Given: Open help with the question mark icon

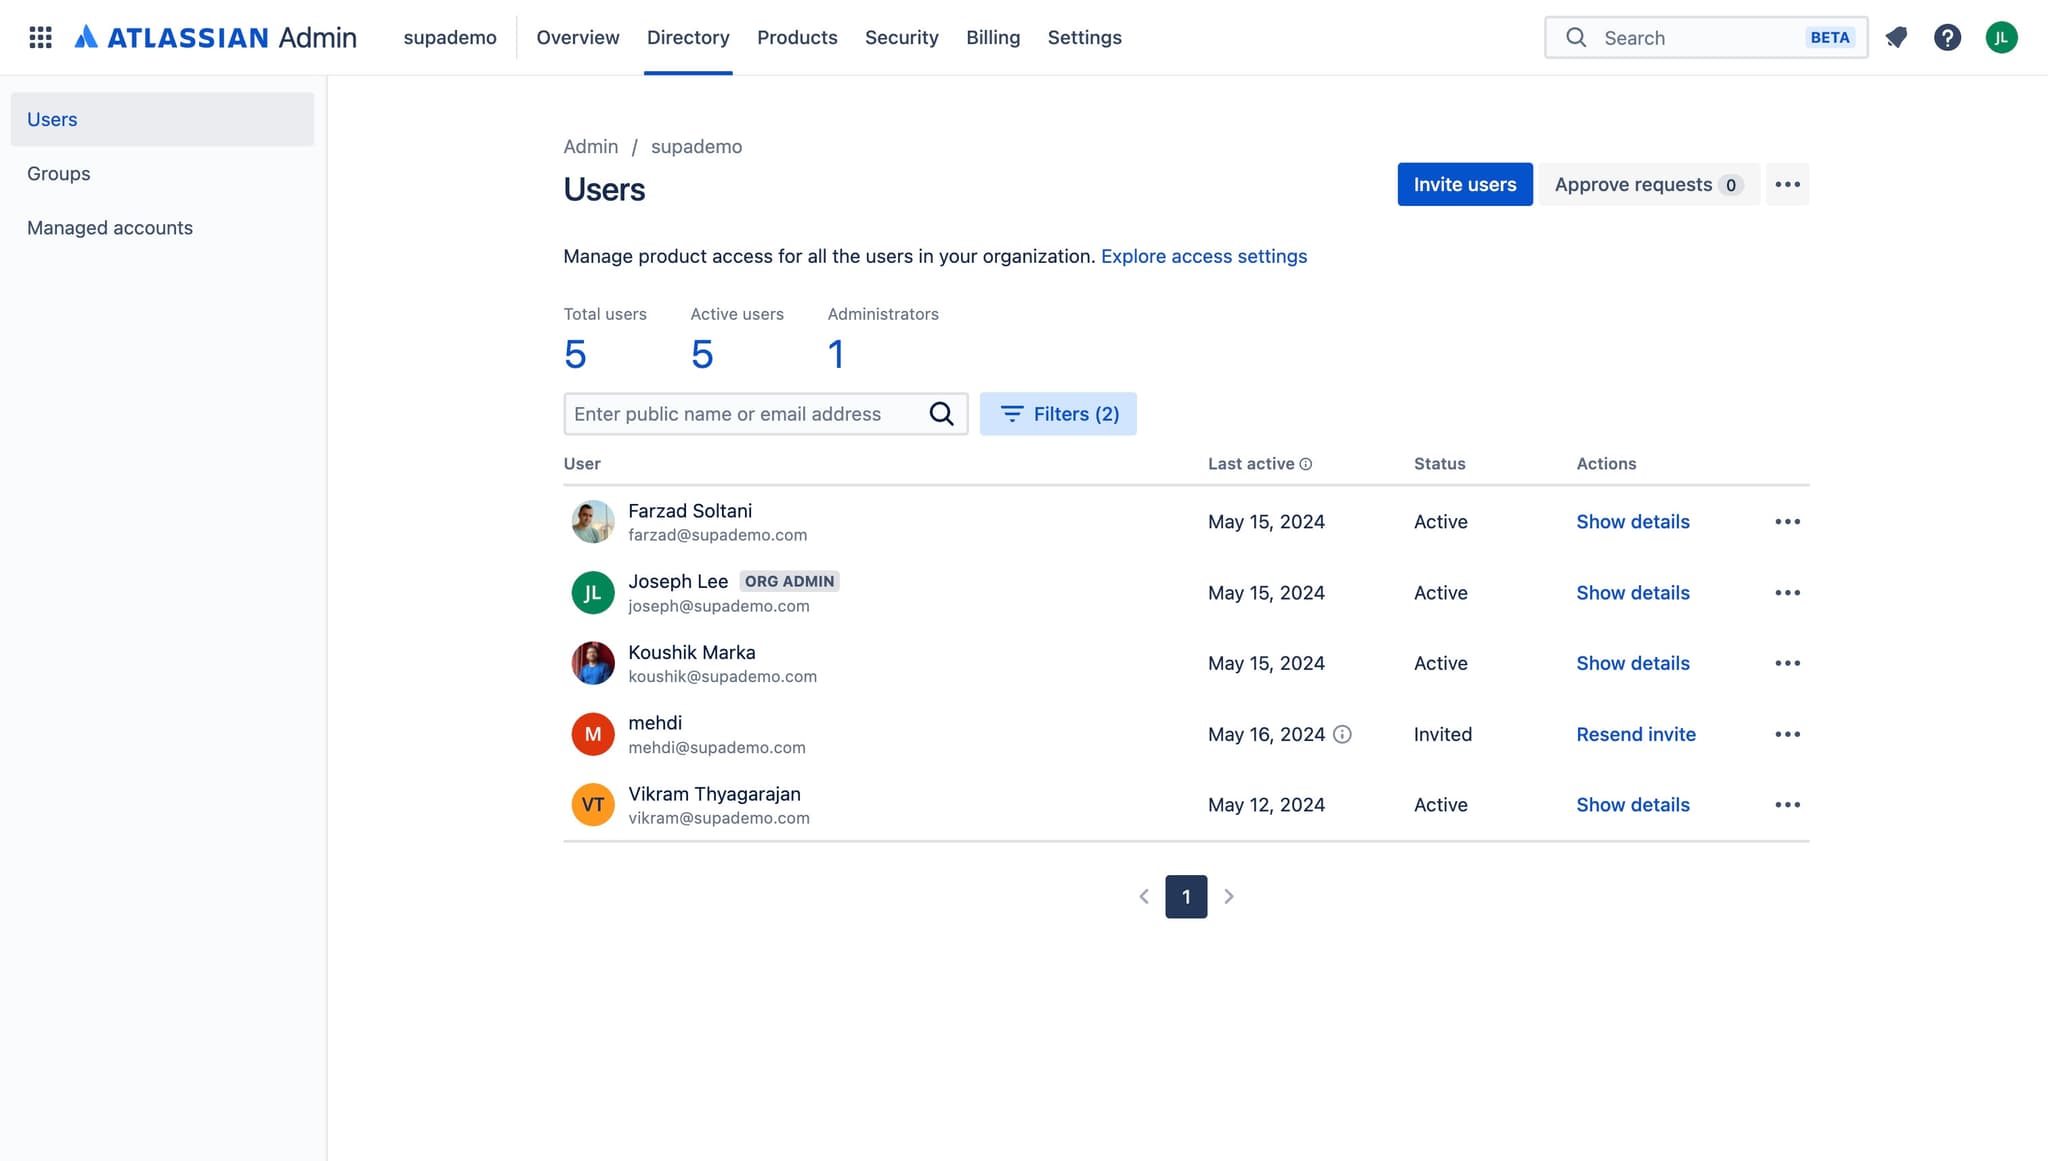Looking at the screenshot, I should click(x=1948, y=37).
